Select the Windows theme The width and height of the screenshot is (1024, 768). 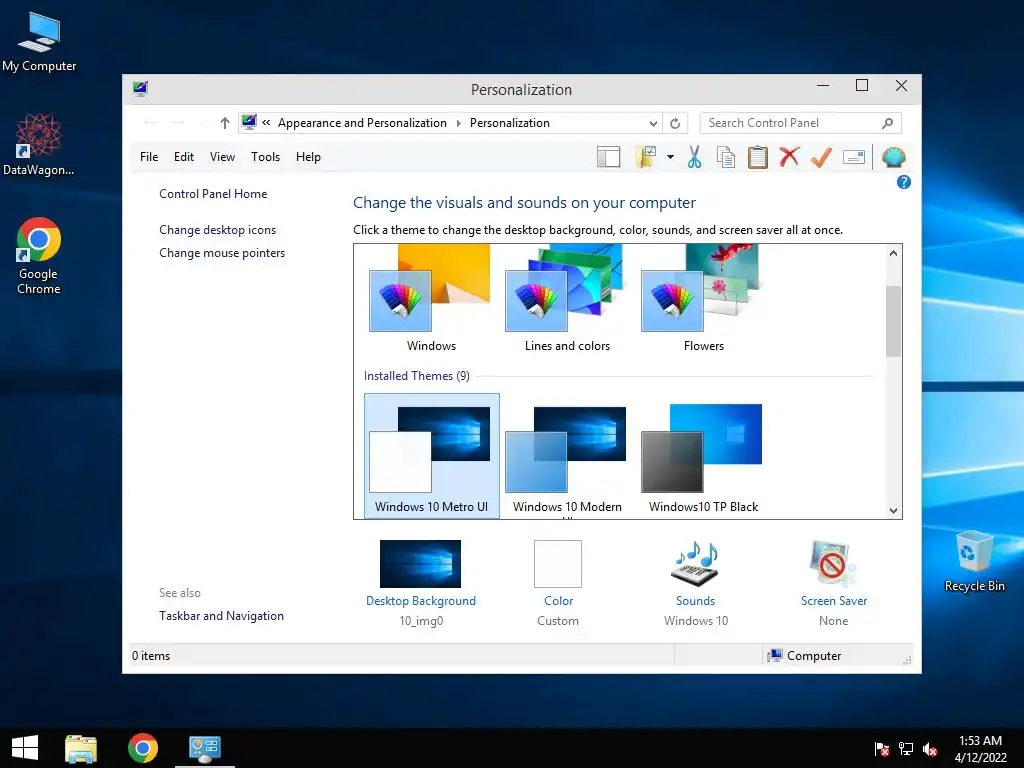(x=431, y=300)
